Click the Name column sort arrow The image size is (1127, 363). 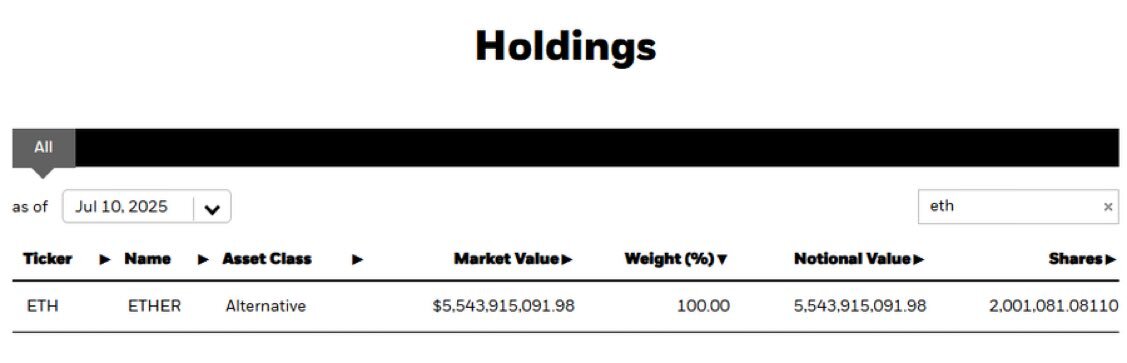tap(203, 259)
